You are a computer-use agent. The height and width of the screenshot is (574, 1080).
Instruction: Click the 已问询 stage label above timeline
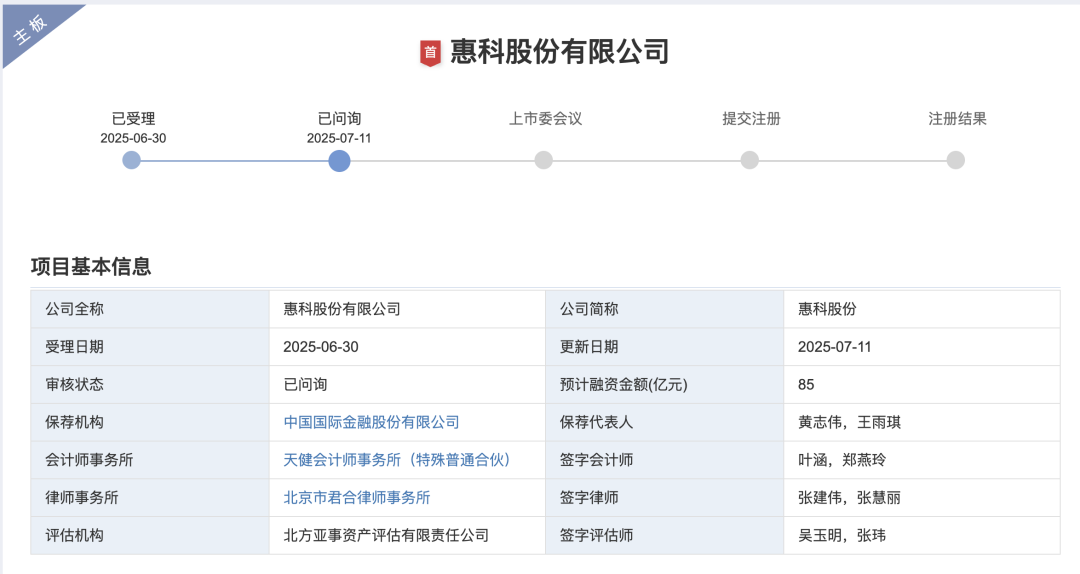pos(339,119)
